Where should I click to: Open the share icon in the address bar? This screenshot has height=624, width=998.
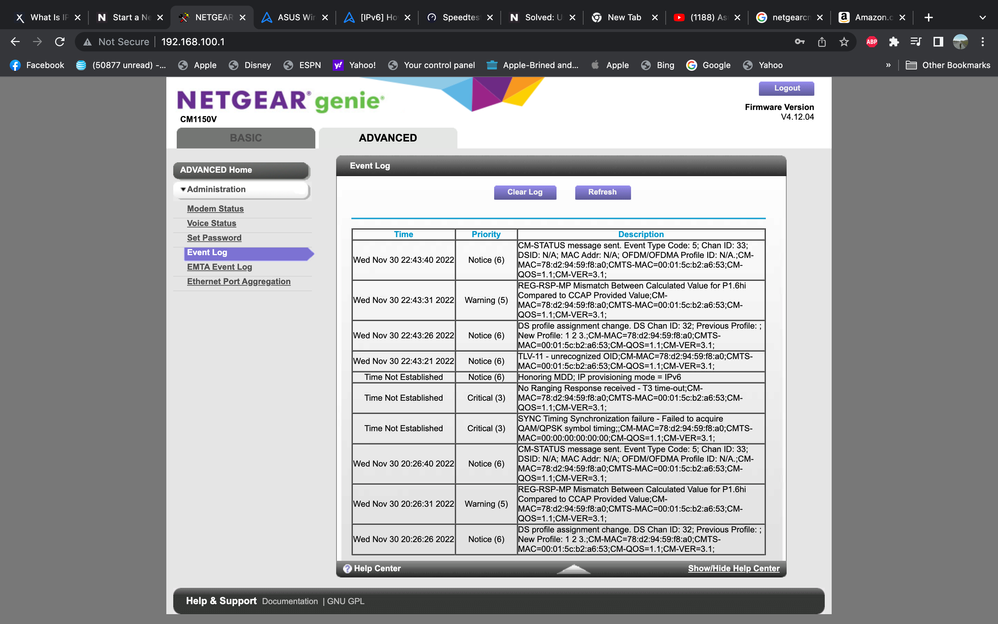pyautogui.click(x=821, y=43)
